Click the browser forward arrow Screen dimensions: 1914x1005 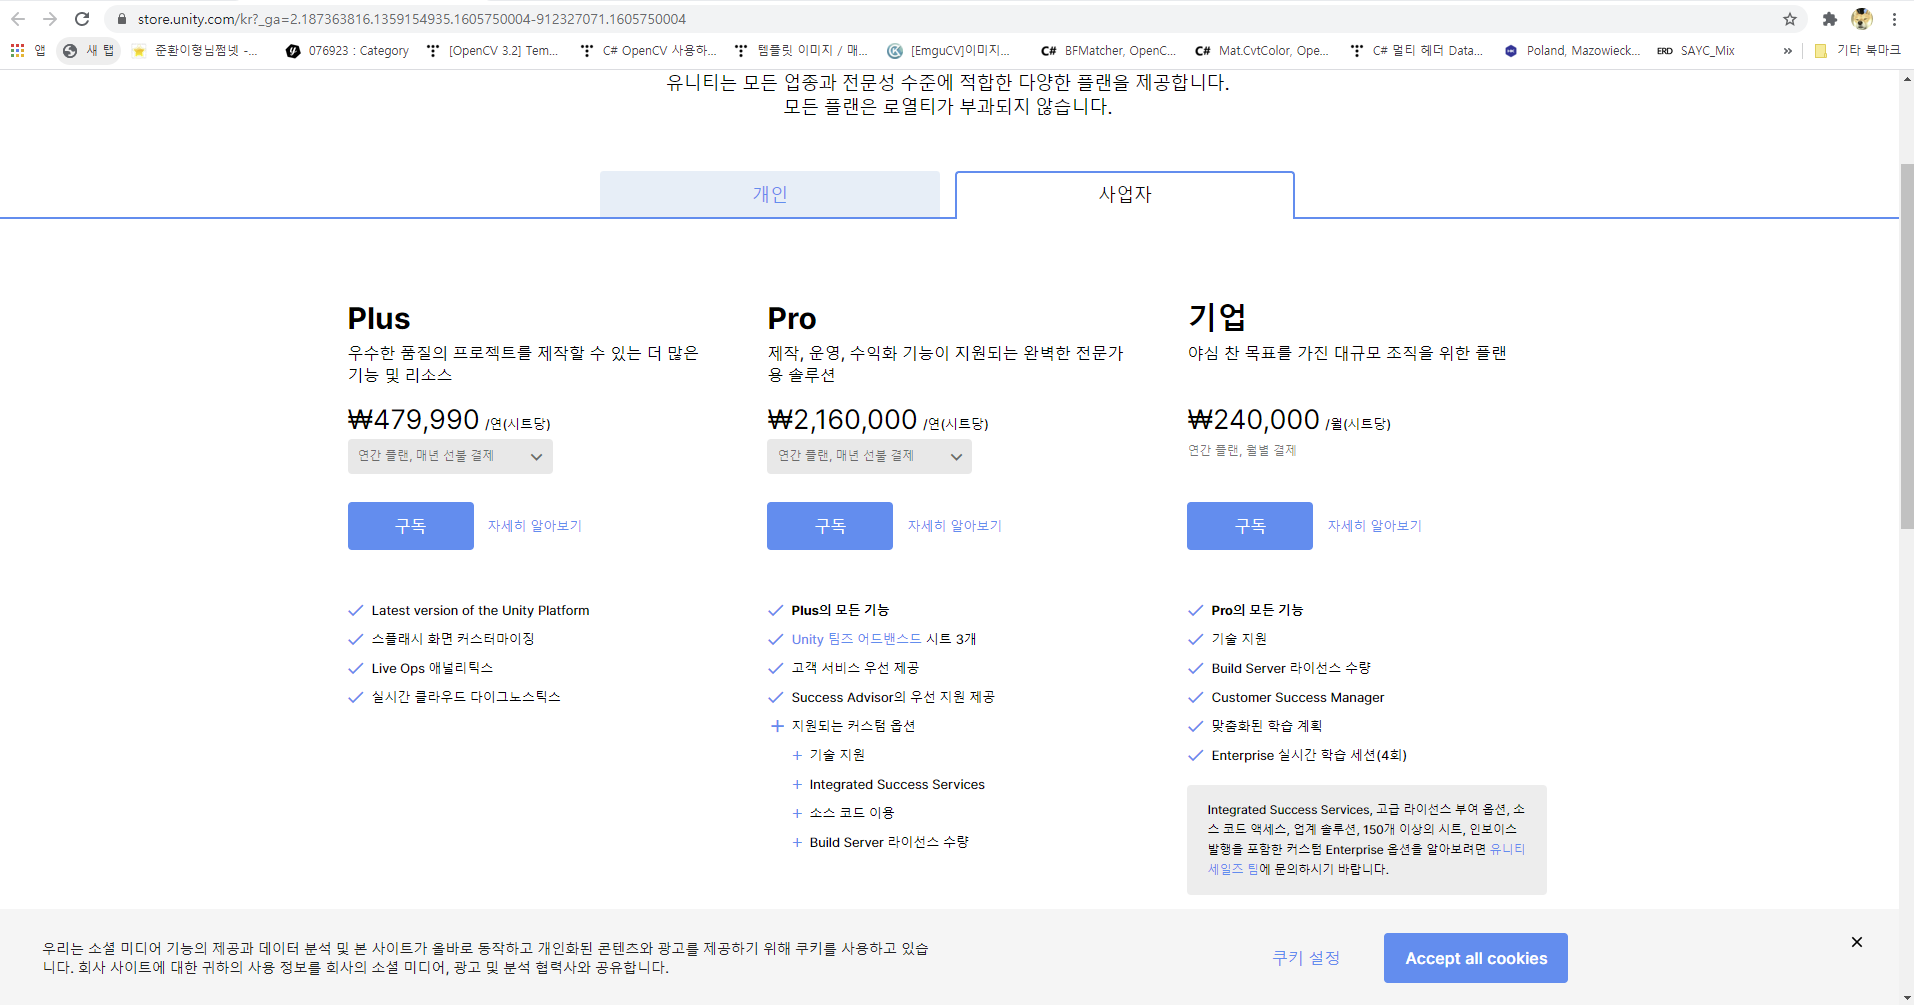tap(50, 19)
